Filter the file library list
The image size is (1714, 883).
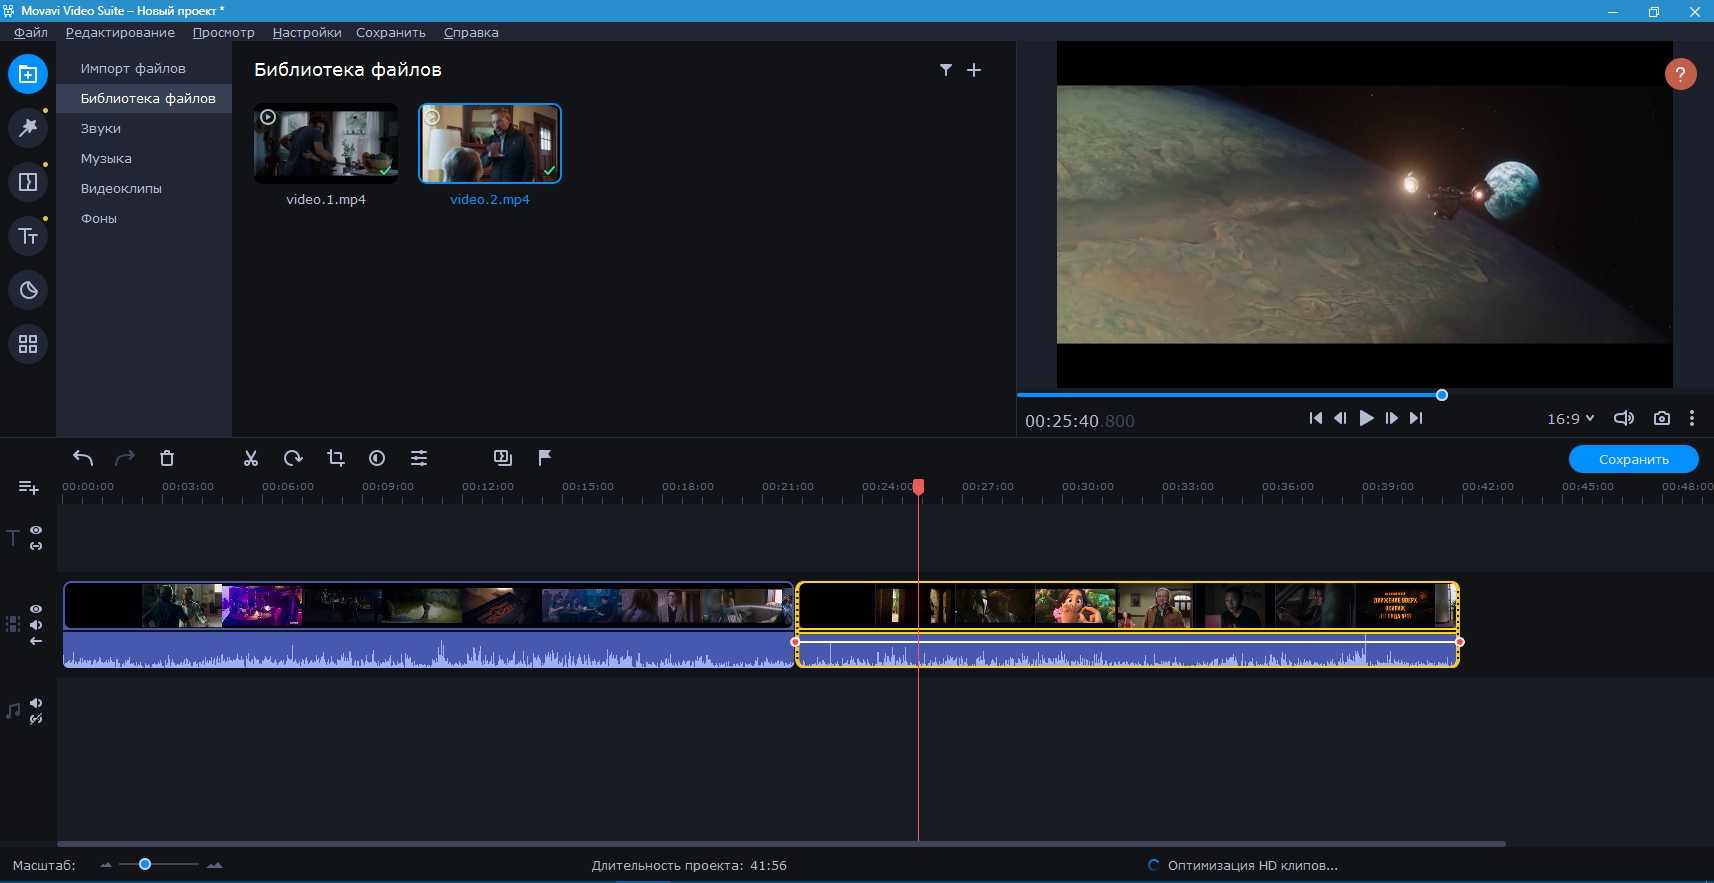pyautogui.click(x=945, y=70)
